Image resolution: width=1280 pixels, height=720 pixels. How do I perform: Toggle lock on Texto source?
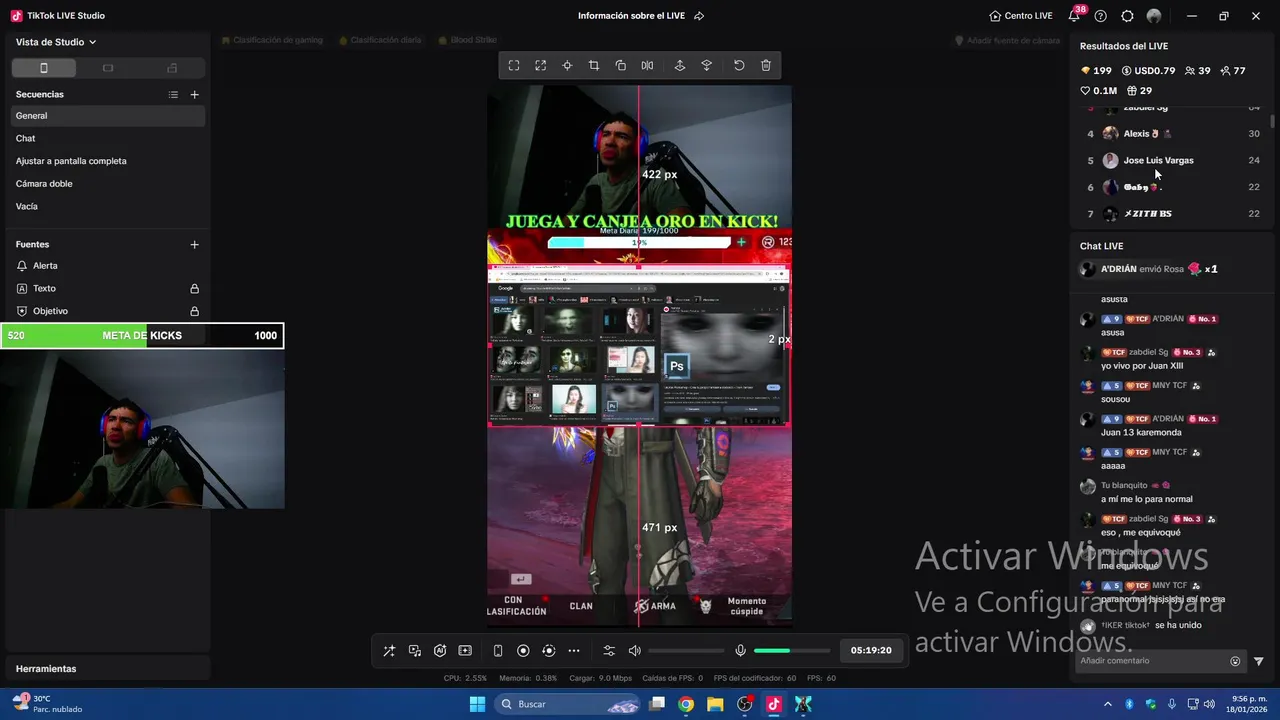195,288
